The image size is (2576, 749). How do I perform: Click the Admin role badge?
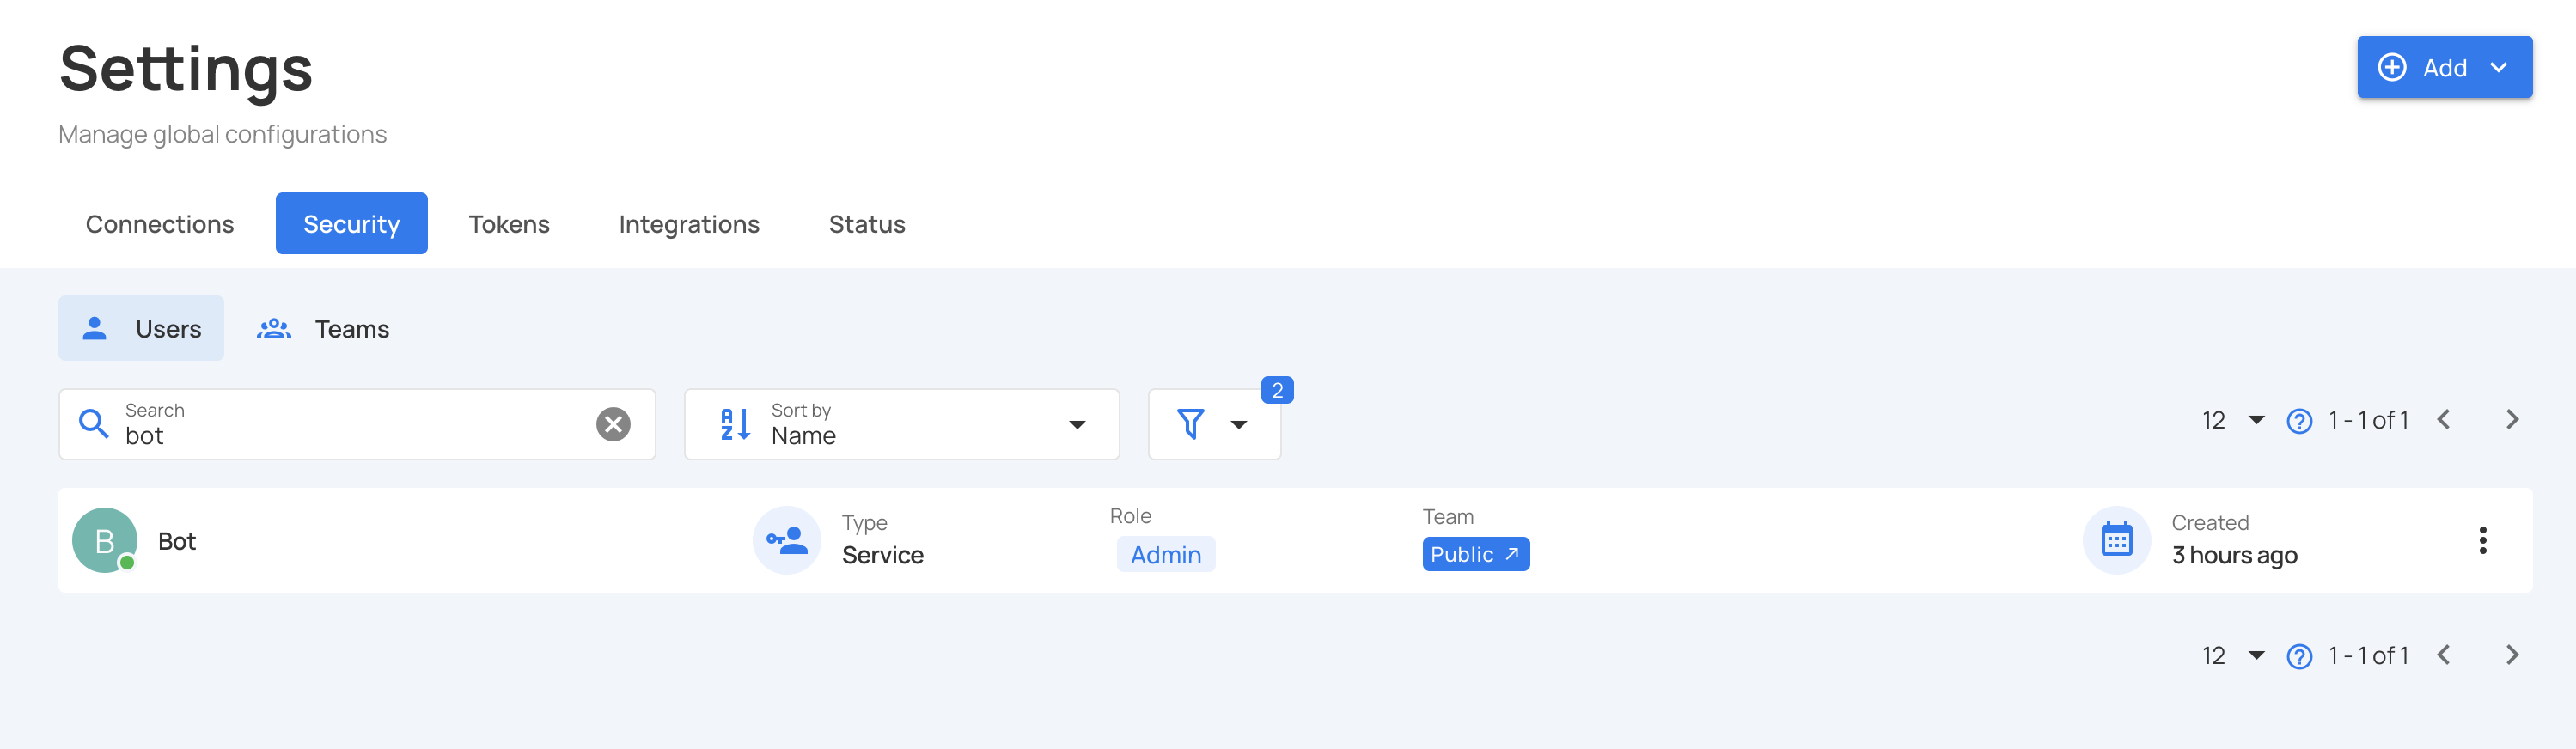(x=1166, y=554)
